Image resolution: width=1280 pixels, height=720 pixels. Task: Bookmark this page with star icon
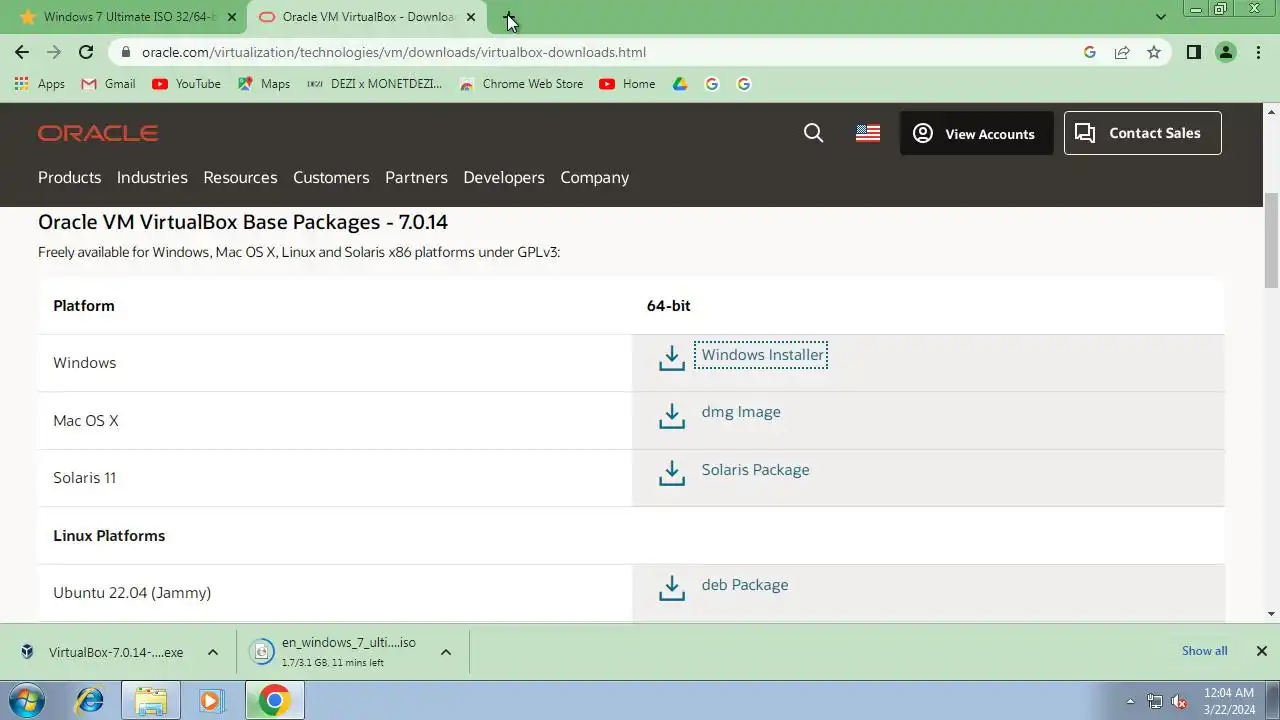pyautogui.click(x=1154, y=52)
